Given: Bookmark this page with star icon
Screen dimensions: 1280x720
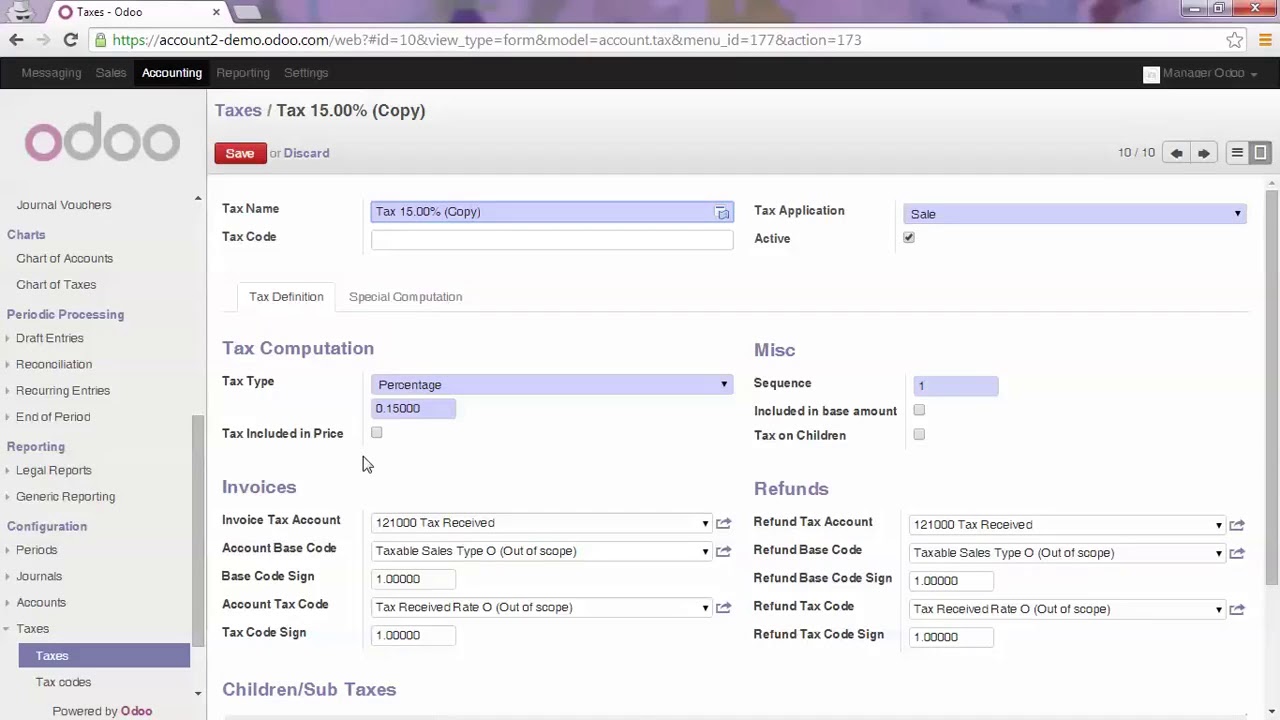Looking at the screenshot, I should pyautogui.click(x=1235, y=40).
